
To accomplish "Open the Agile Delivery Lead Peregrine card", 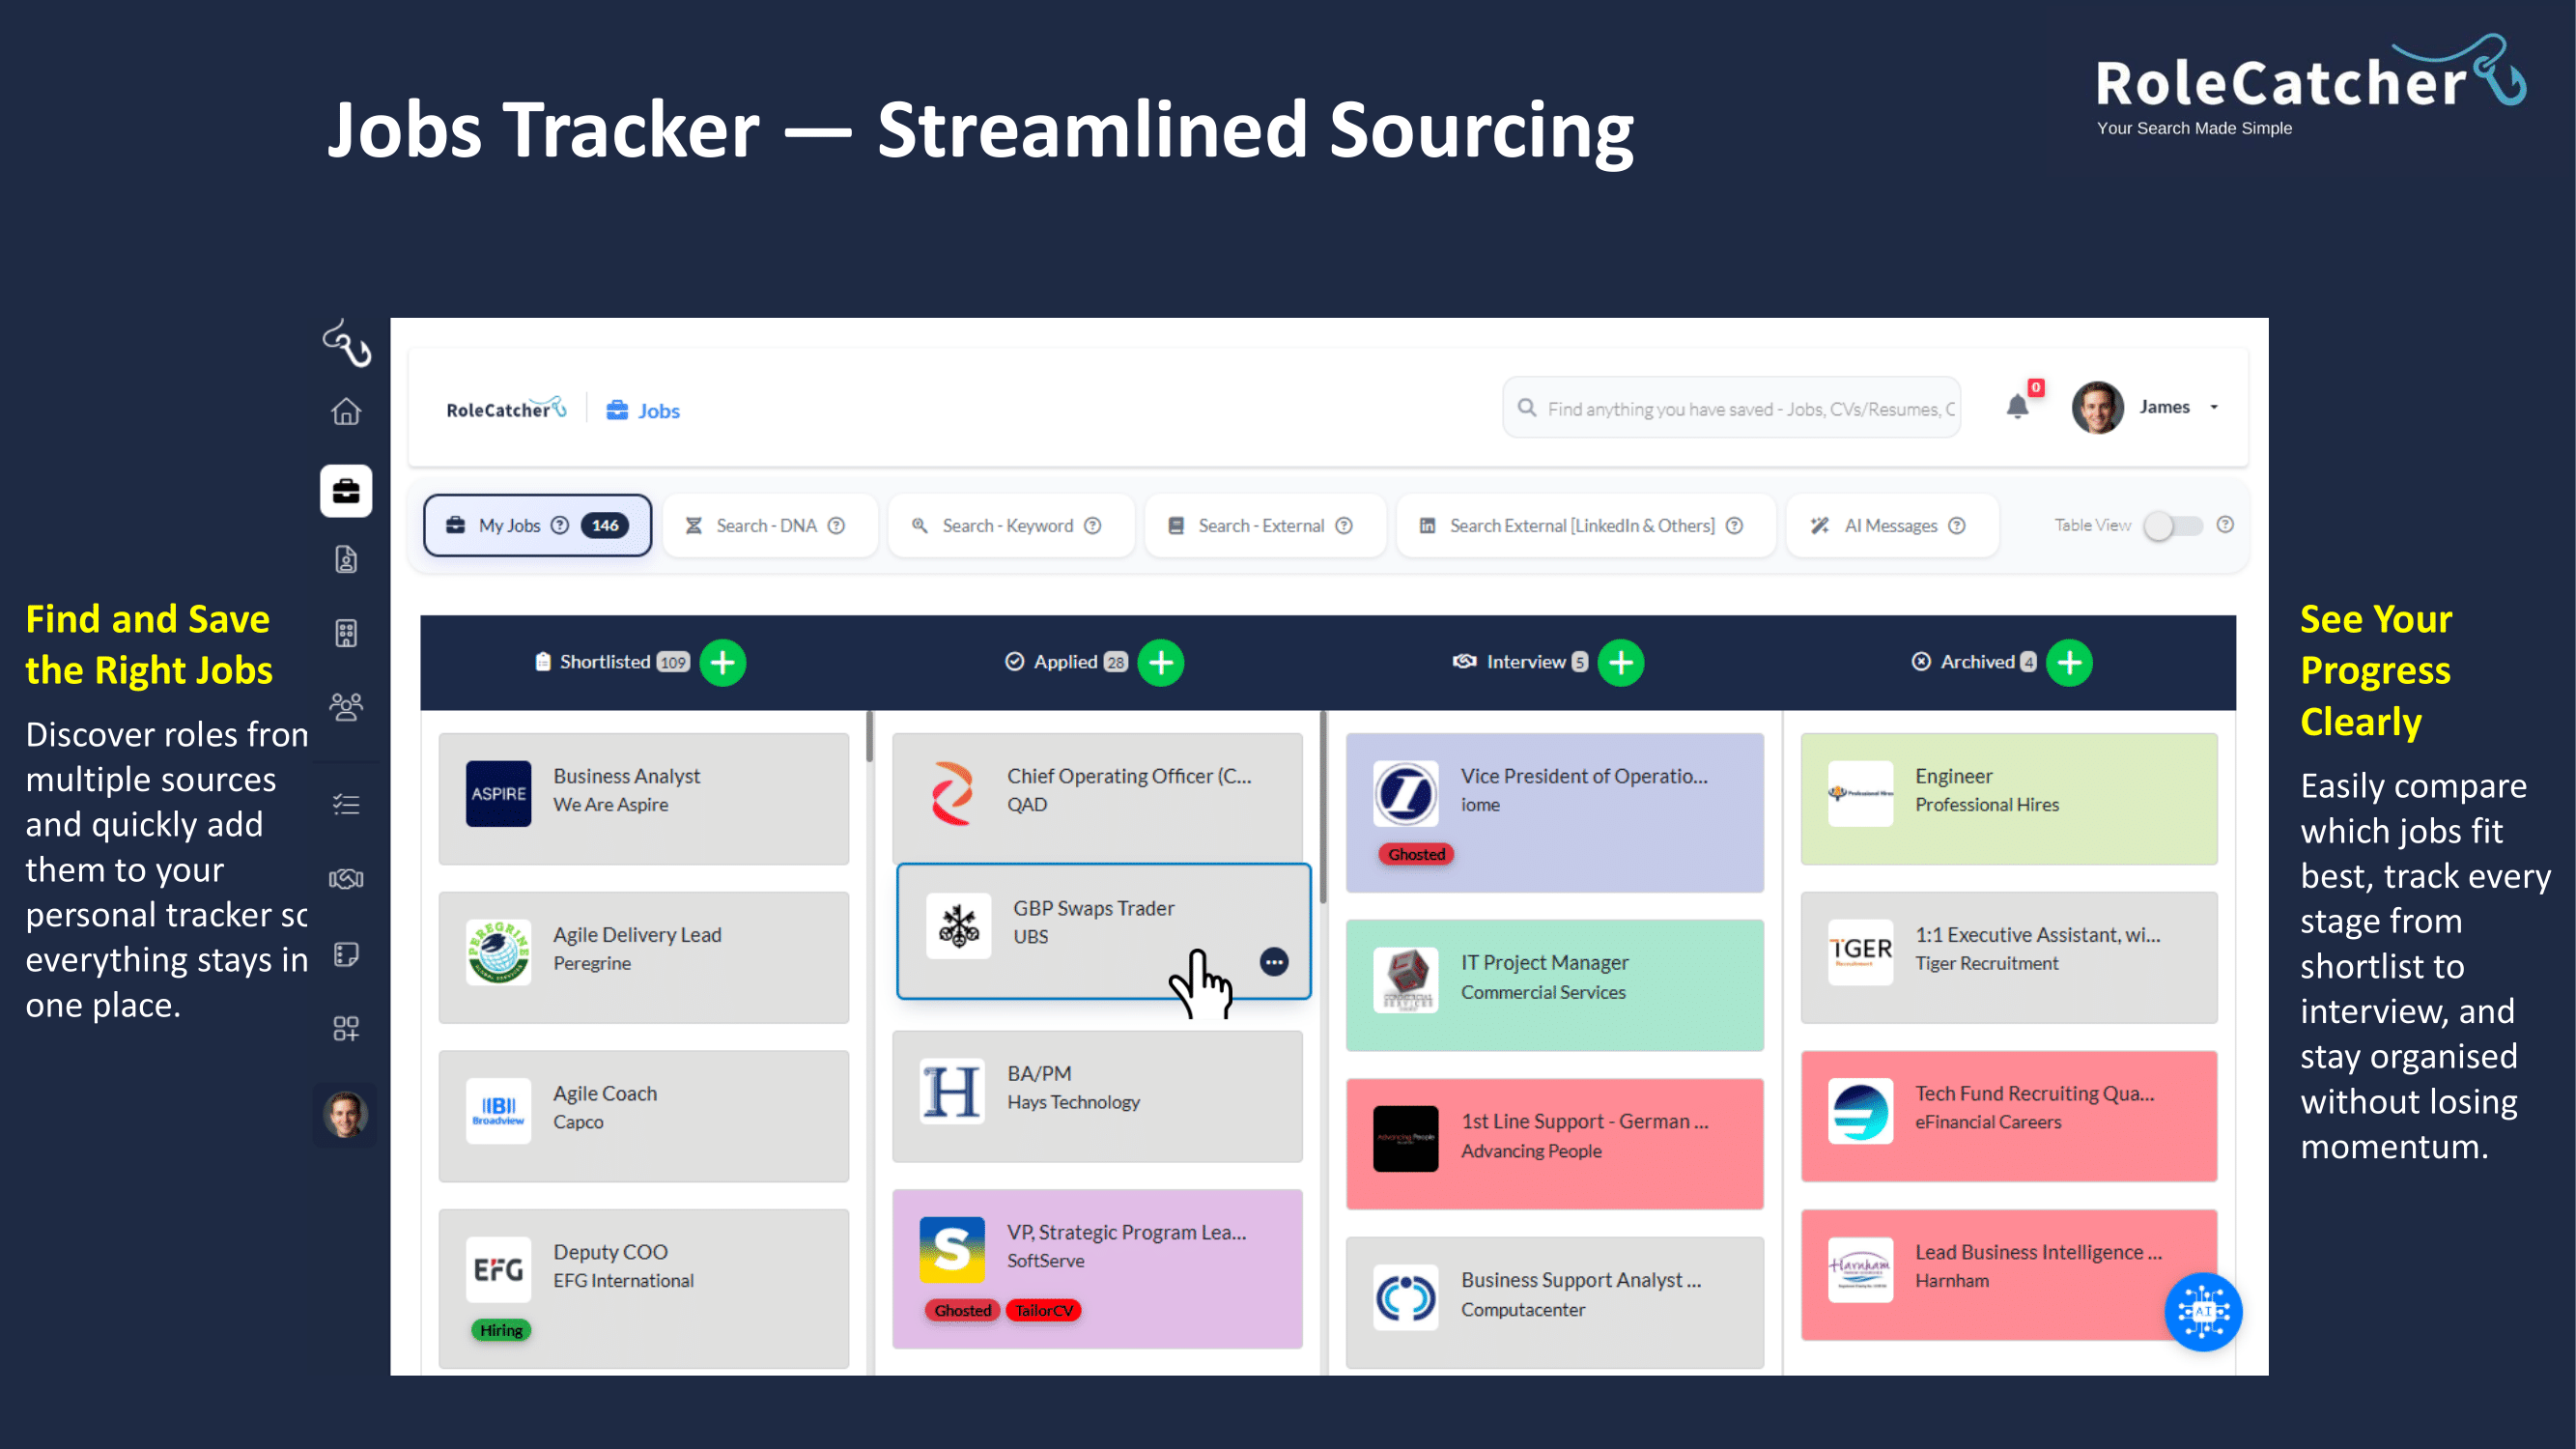I will (x=644, y=957).
